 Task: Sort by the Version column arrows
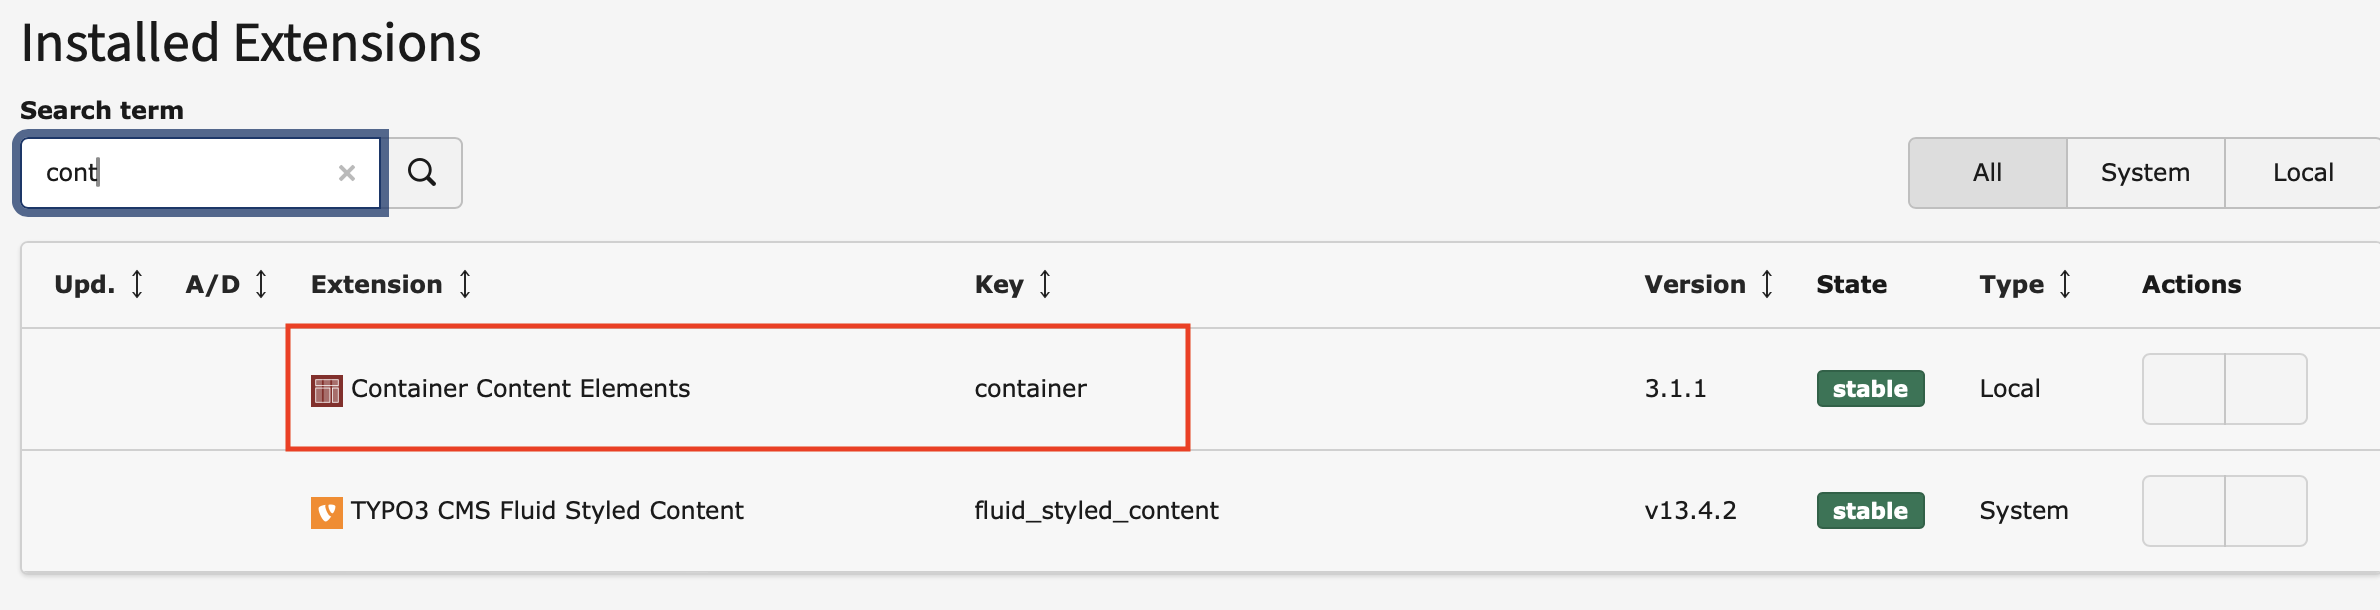coord(1767,284)
